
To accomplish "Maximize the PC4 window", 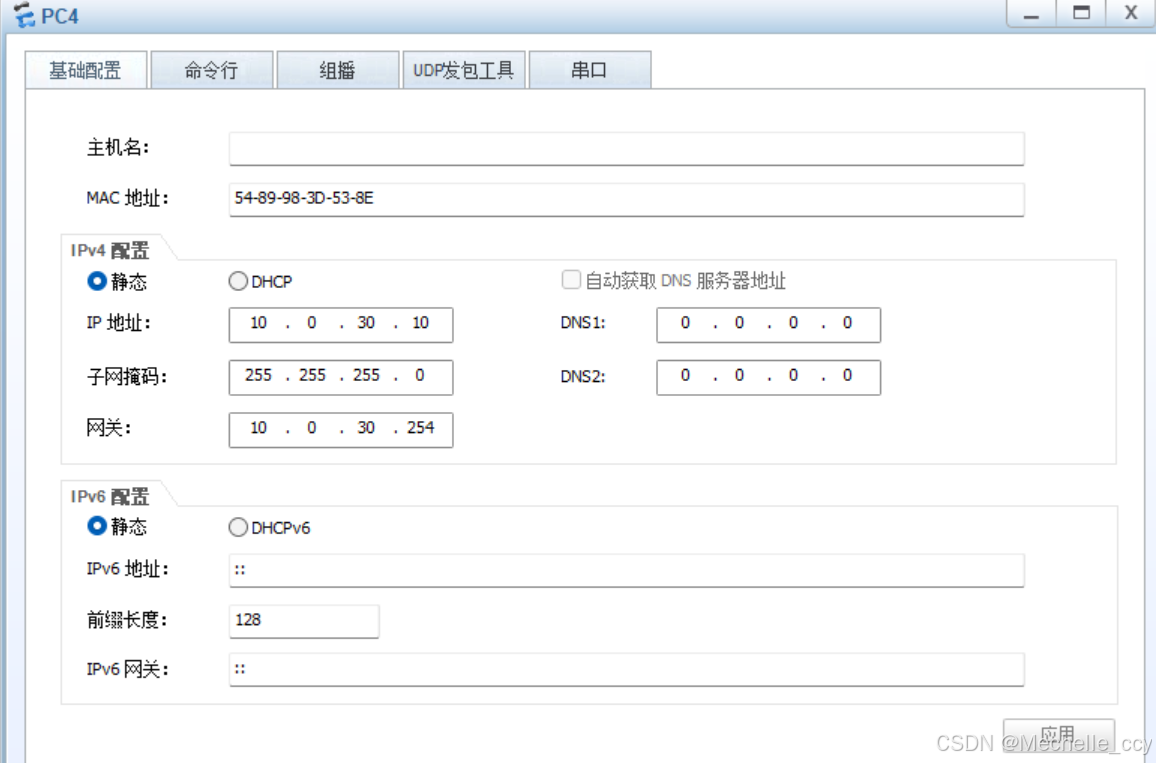I will pos(1081,13).
